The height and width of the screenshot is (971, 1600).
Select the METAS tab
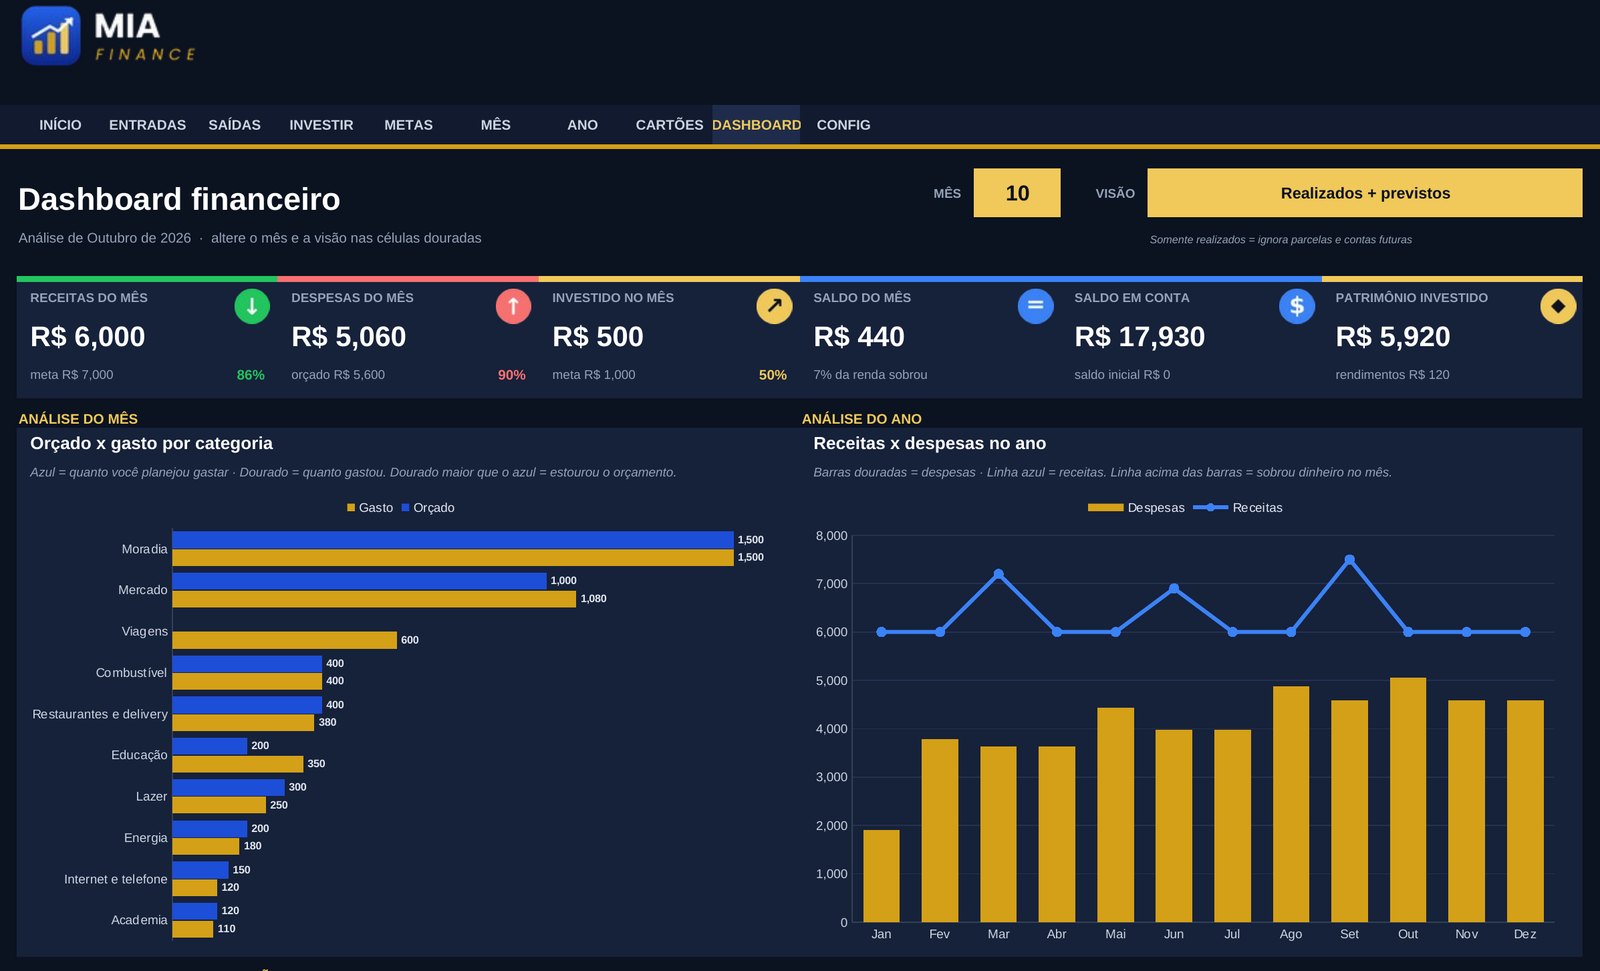click(408, 125)
